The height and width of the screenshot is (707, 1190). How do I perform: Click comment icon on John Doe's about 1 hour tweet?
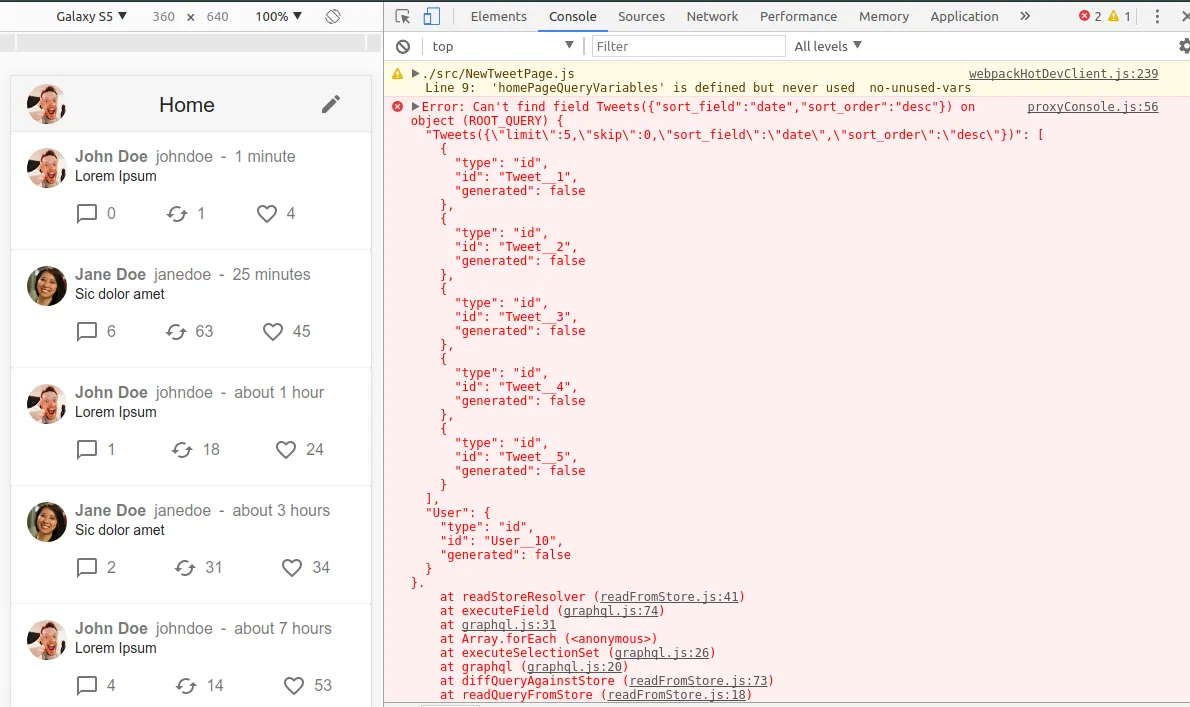point(87,449)
